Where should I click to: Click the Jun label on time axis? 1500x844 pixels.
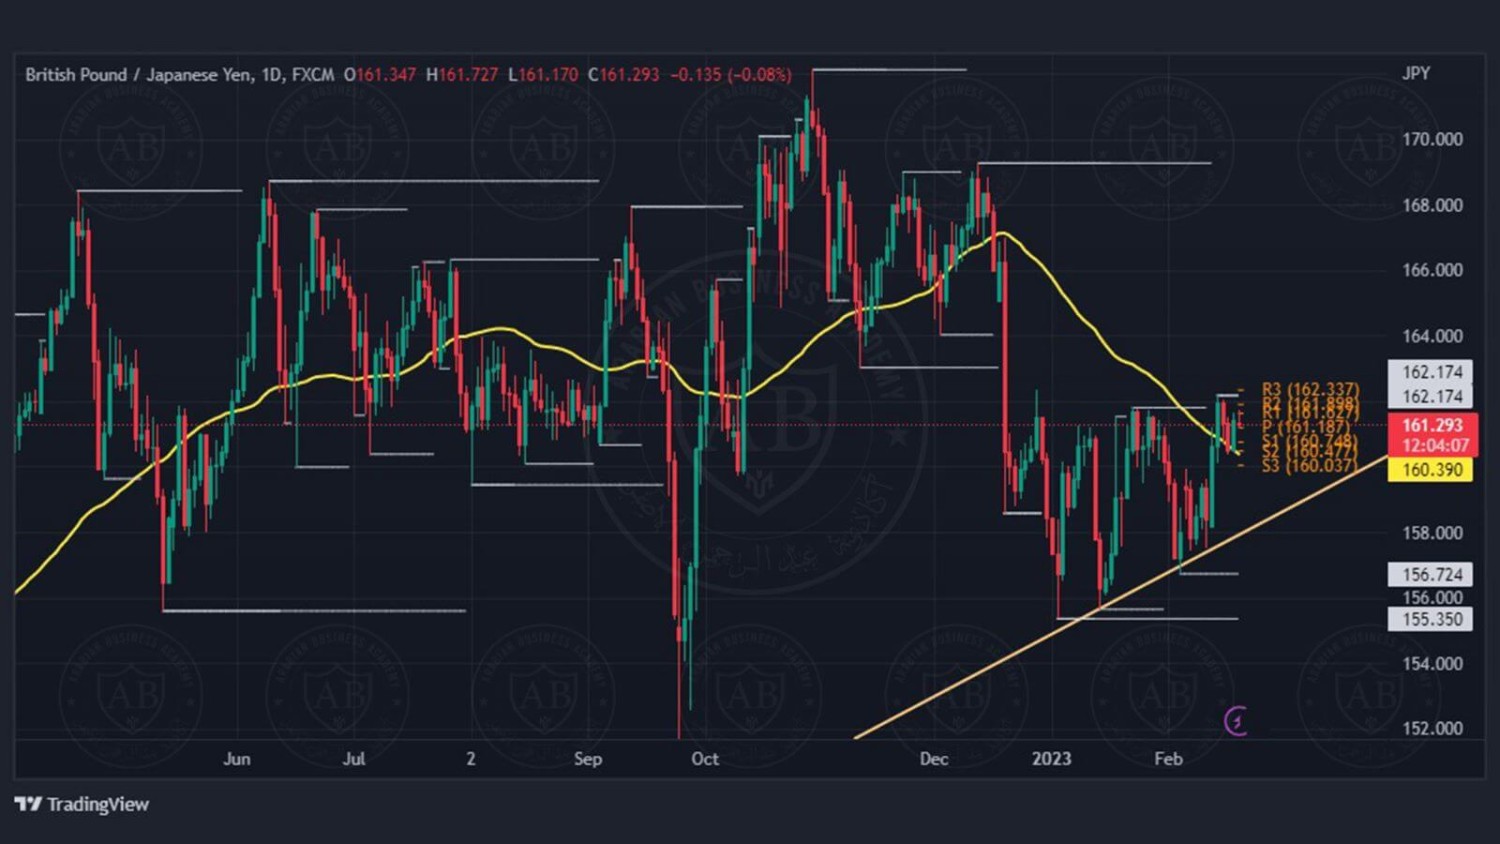237,759
